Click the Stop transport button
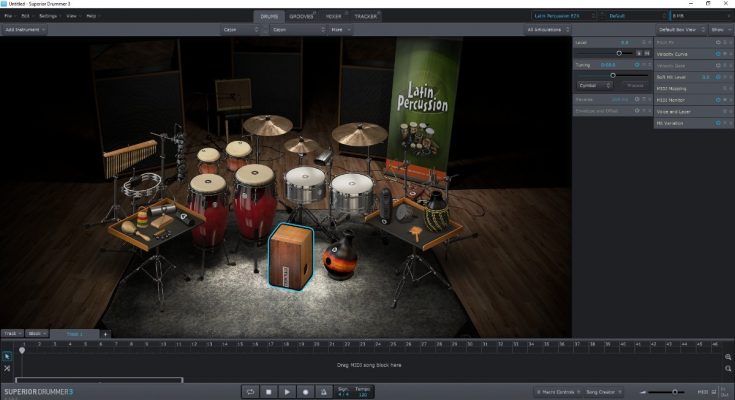Screen dimensions: 735x400 pyautogui.click(x=268, y=392)
